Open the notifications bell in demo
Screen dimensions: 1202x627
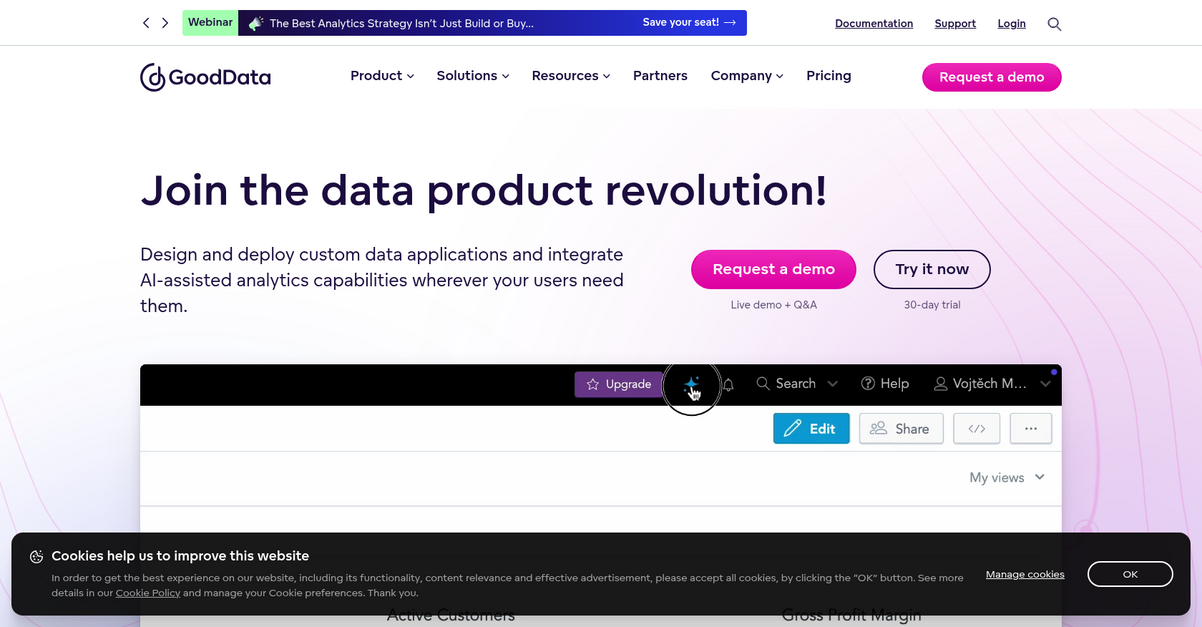(728, 384)
